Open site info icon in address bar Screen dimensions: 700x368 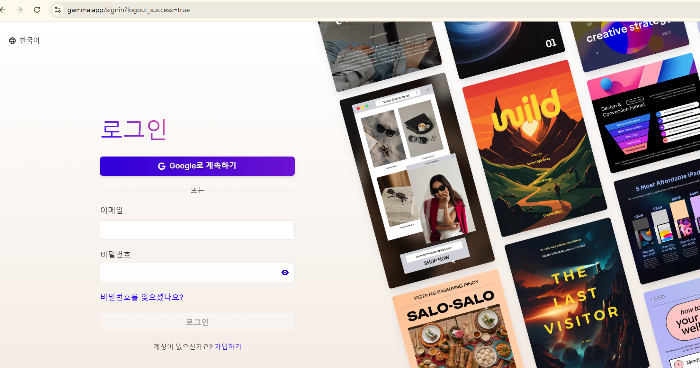point(58,10)
